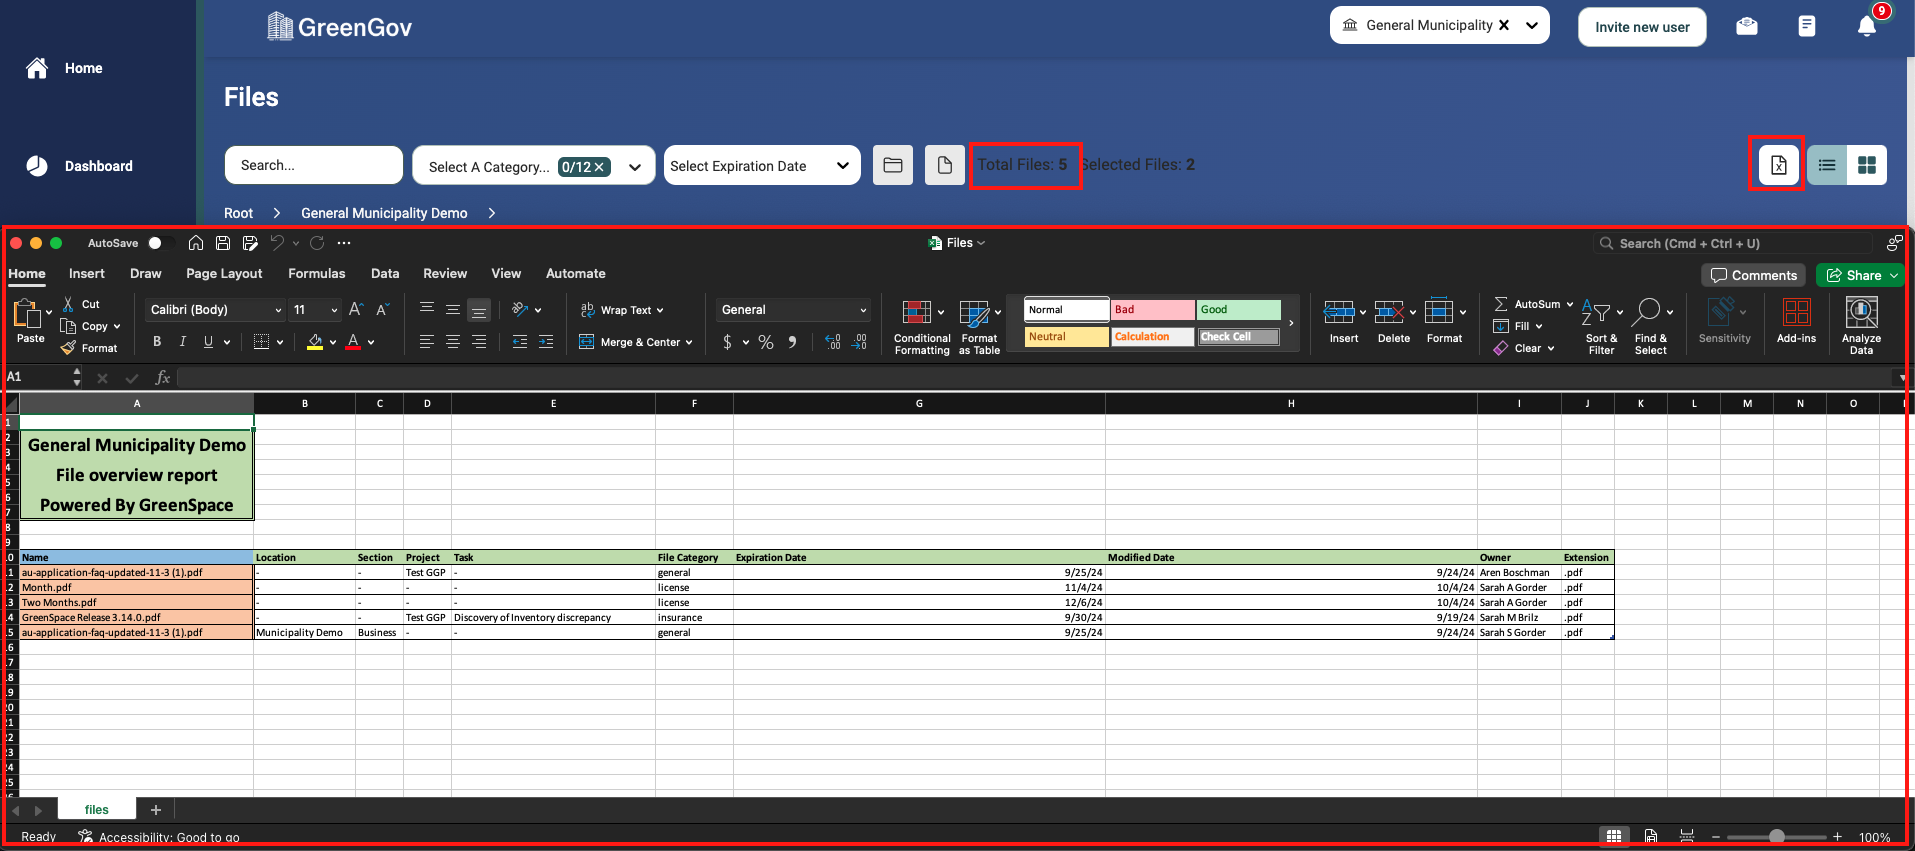
Task: Click the green Share button
Action: tap(1861, 275)
